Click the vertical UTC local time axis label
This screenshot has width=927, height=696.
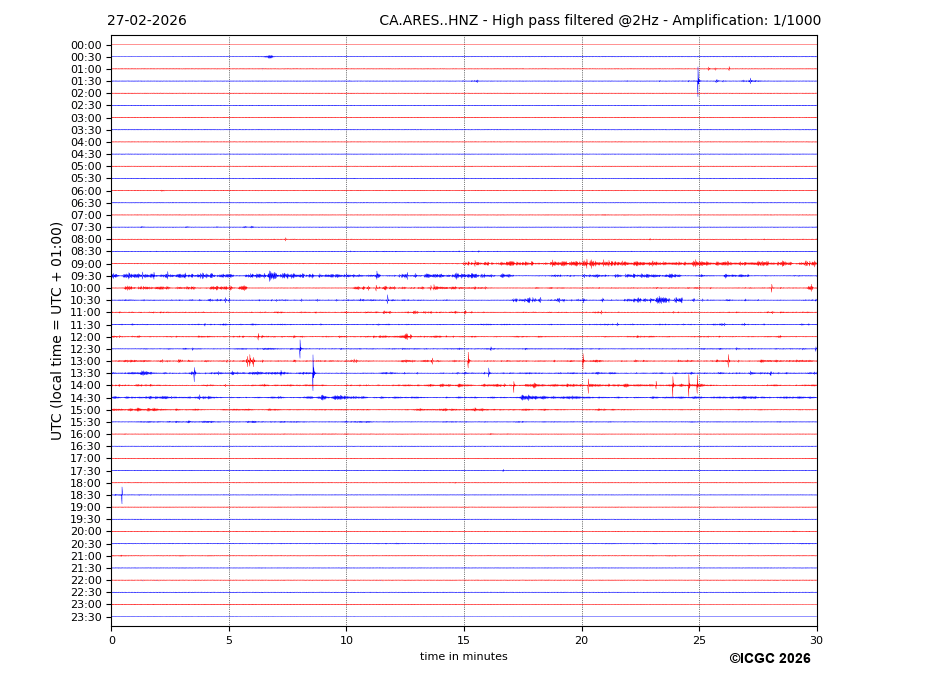pyautogui.click(x=58, y=331)
